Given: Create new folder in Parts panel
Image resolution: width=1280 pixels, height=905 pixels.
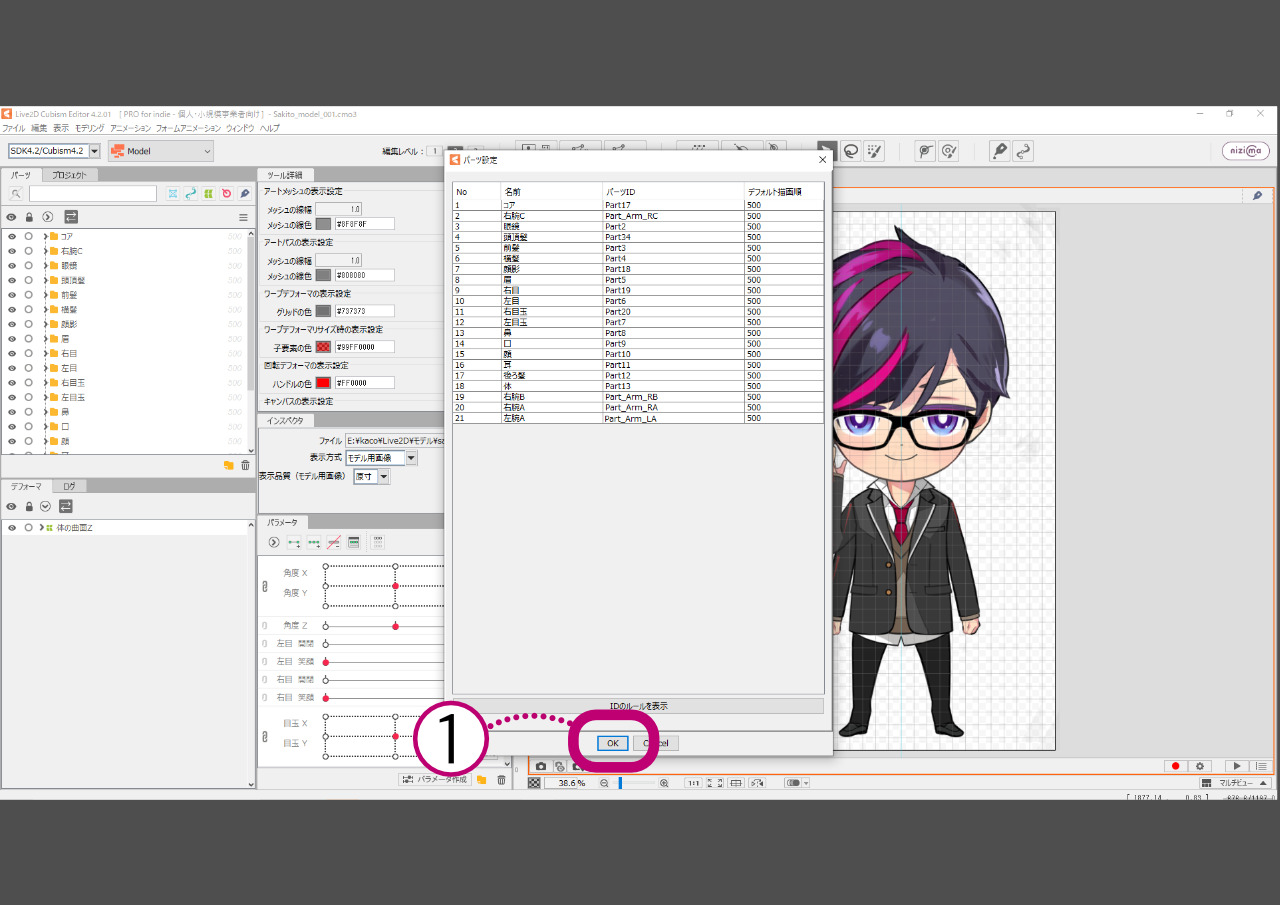Looking at the screenshot, I should point(228,465).
